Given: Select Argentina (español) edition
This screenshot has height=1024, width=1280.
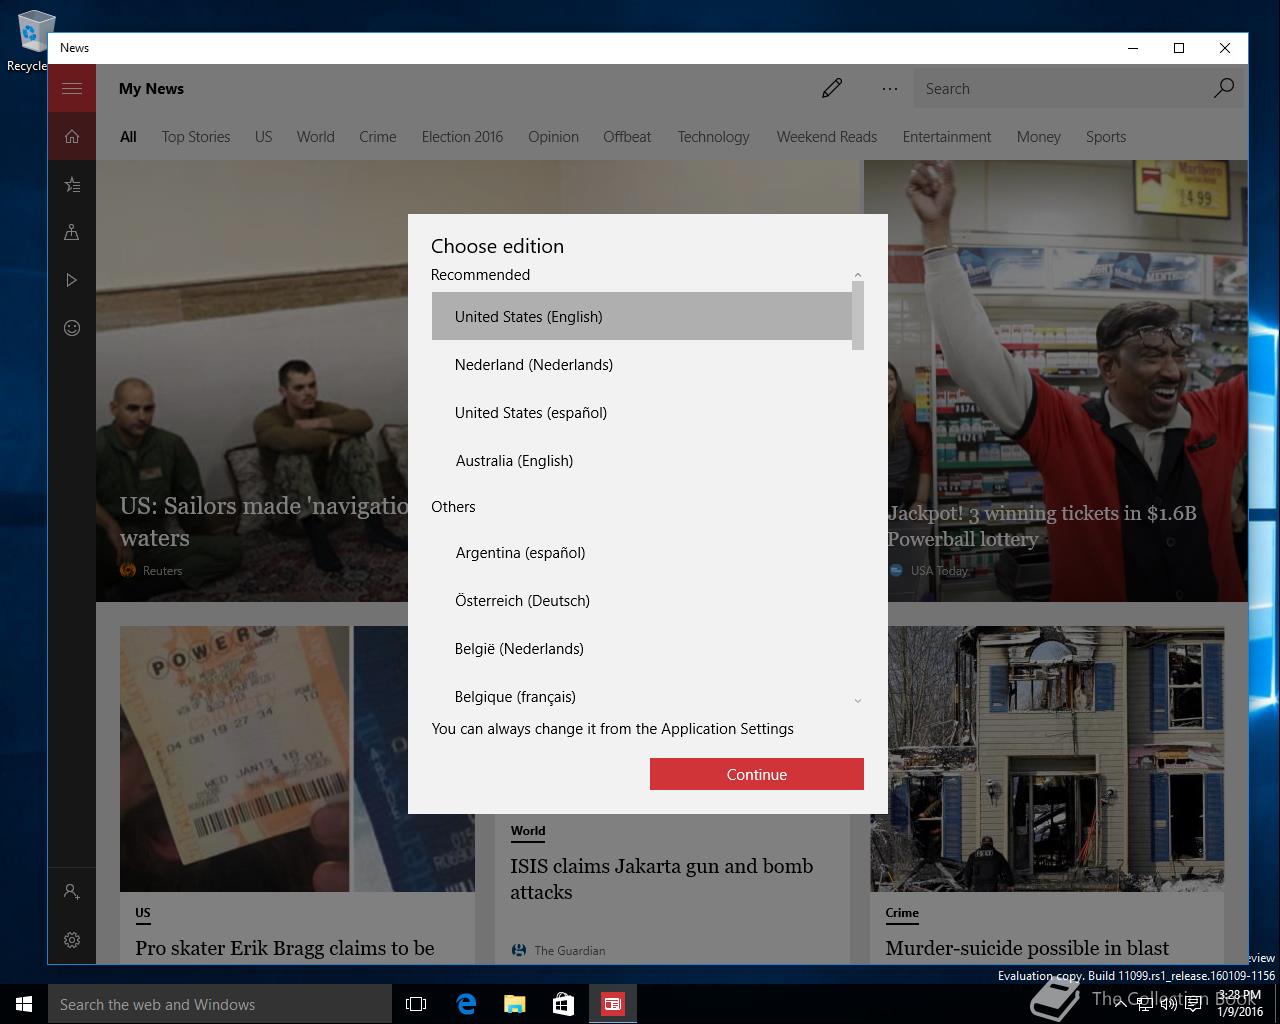Looking at the screenshot, I should (x=641, y=552).
